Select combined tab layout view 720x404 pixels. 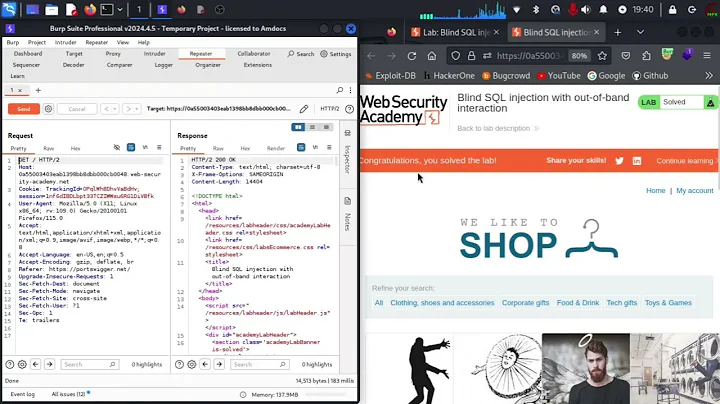click(x=326, y=127)
